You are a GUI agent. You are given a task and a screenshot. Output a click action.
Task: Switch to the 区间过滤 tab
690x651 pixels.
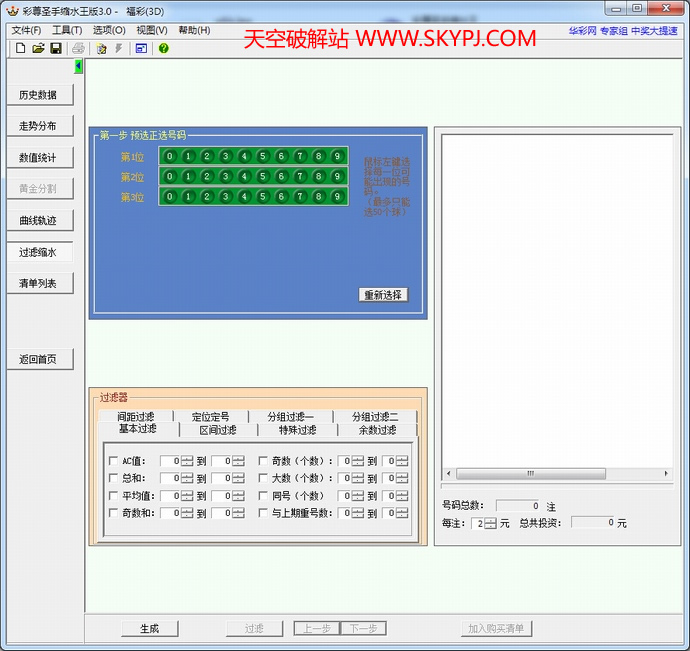click(217, 430)
